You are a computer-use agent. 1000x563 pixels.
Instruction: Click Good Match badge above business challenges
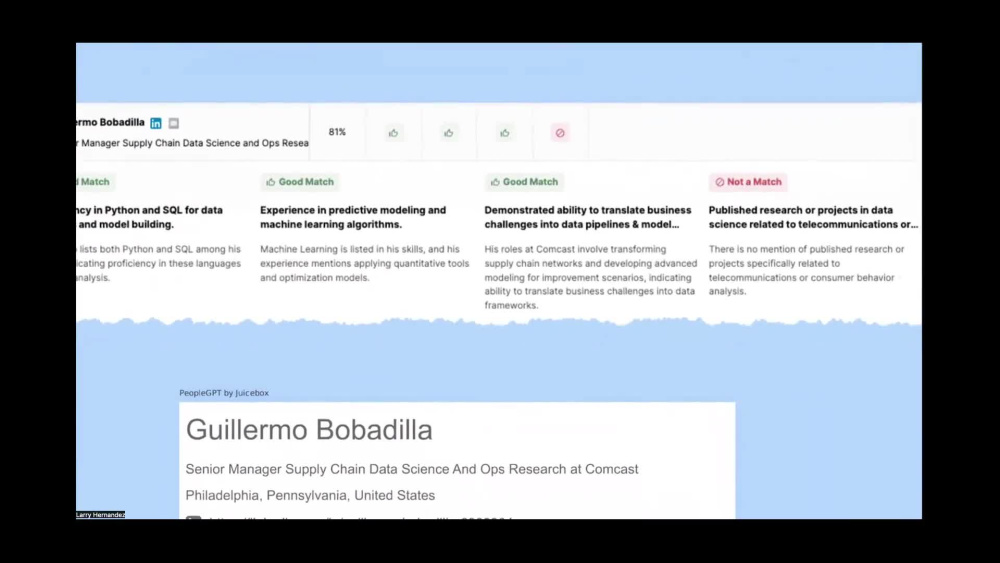point(524,182)
